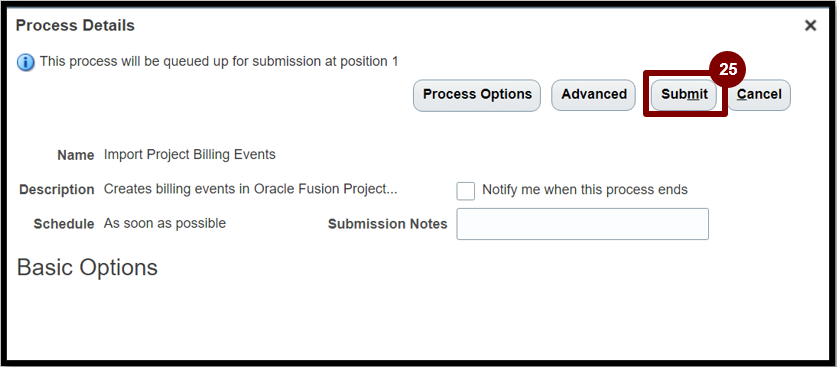Focus the Submission Notes text field
The height and width of the screenshot is (367, 837).
coord(582,224)
